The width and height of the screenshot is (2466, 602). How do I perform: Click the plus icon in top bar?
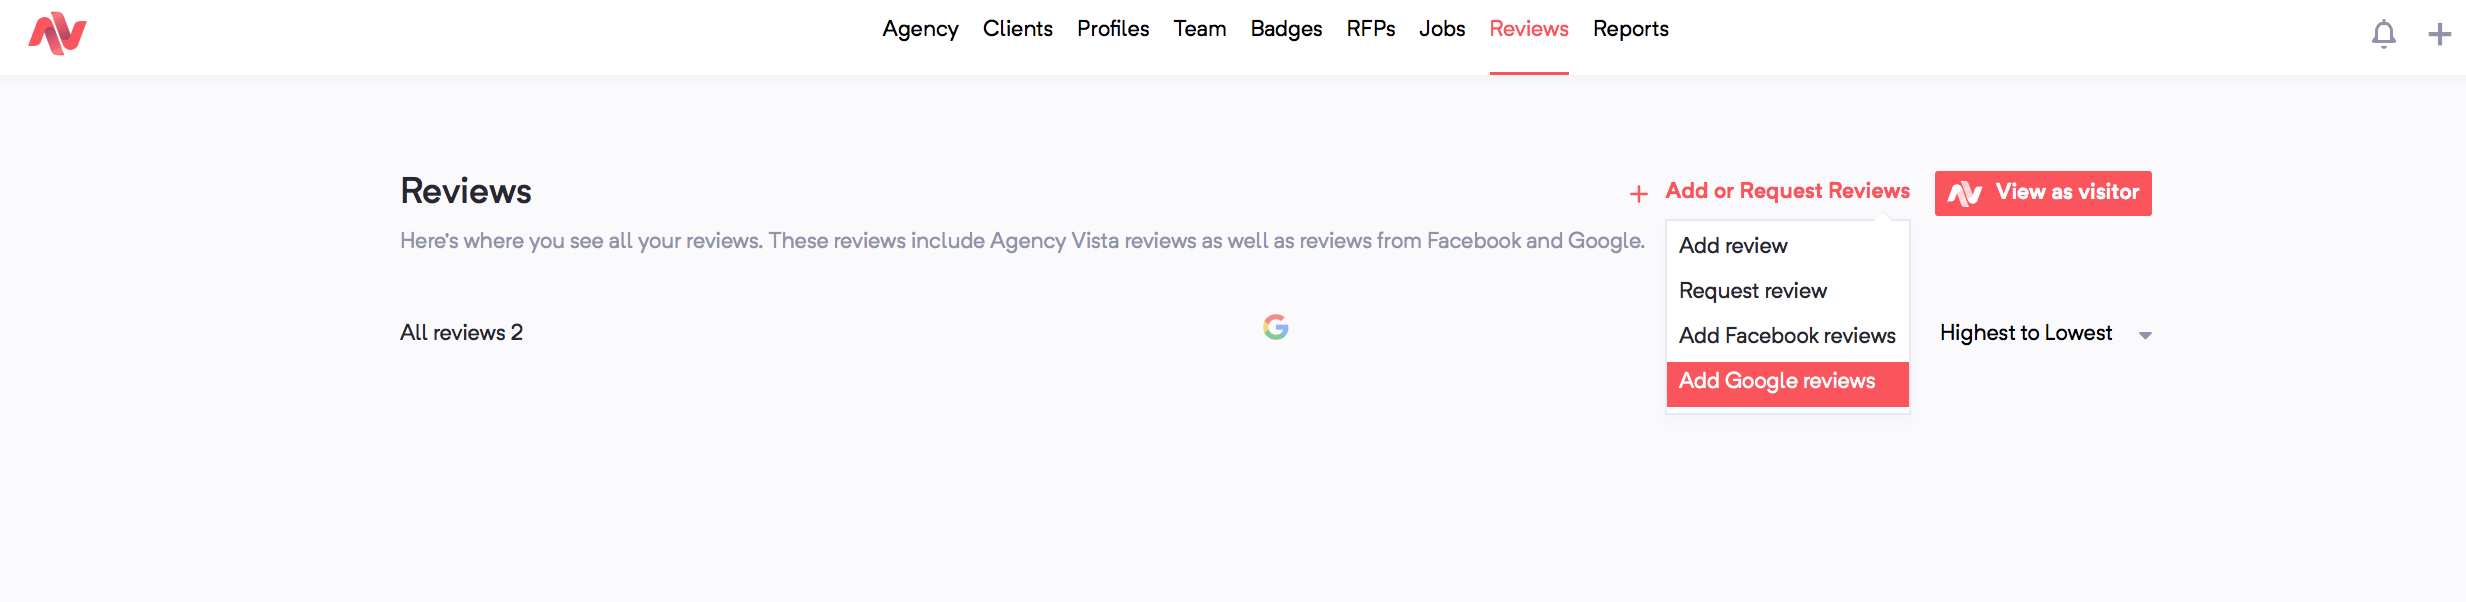click(2440, 34)
